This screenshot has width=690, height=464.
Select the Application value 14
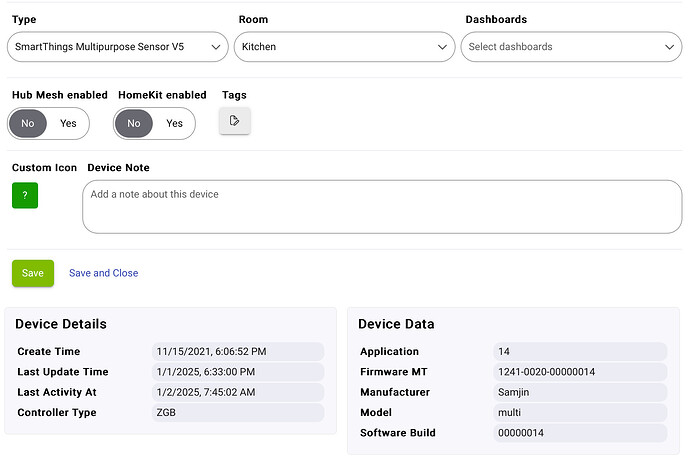point(580,351)
